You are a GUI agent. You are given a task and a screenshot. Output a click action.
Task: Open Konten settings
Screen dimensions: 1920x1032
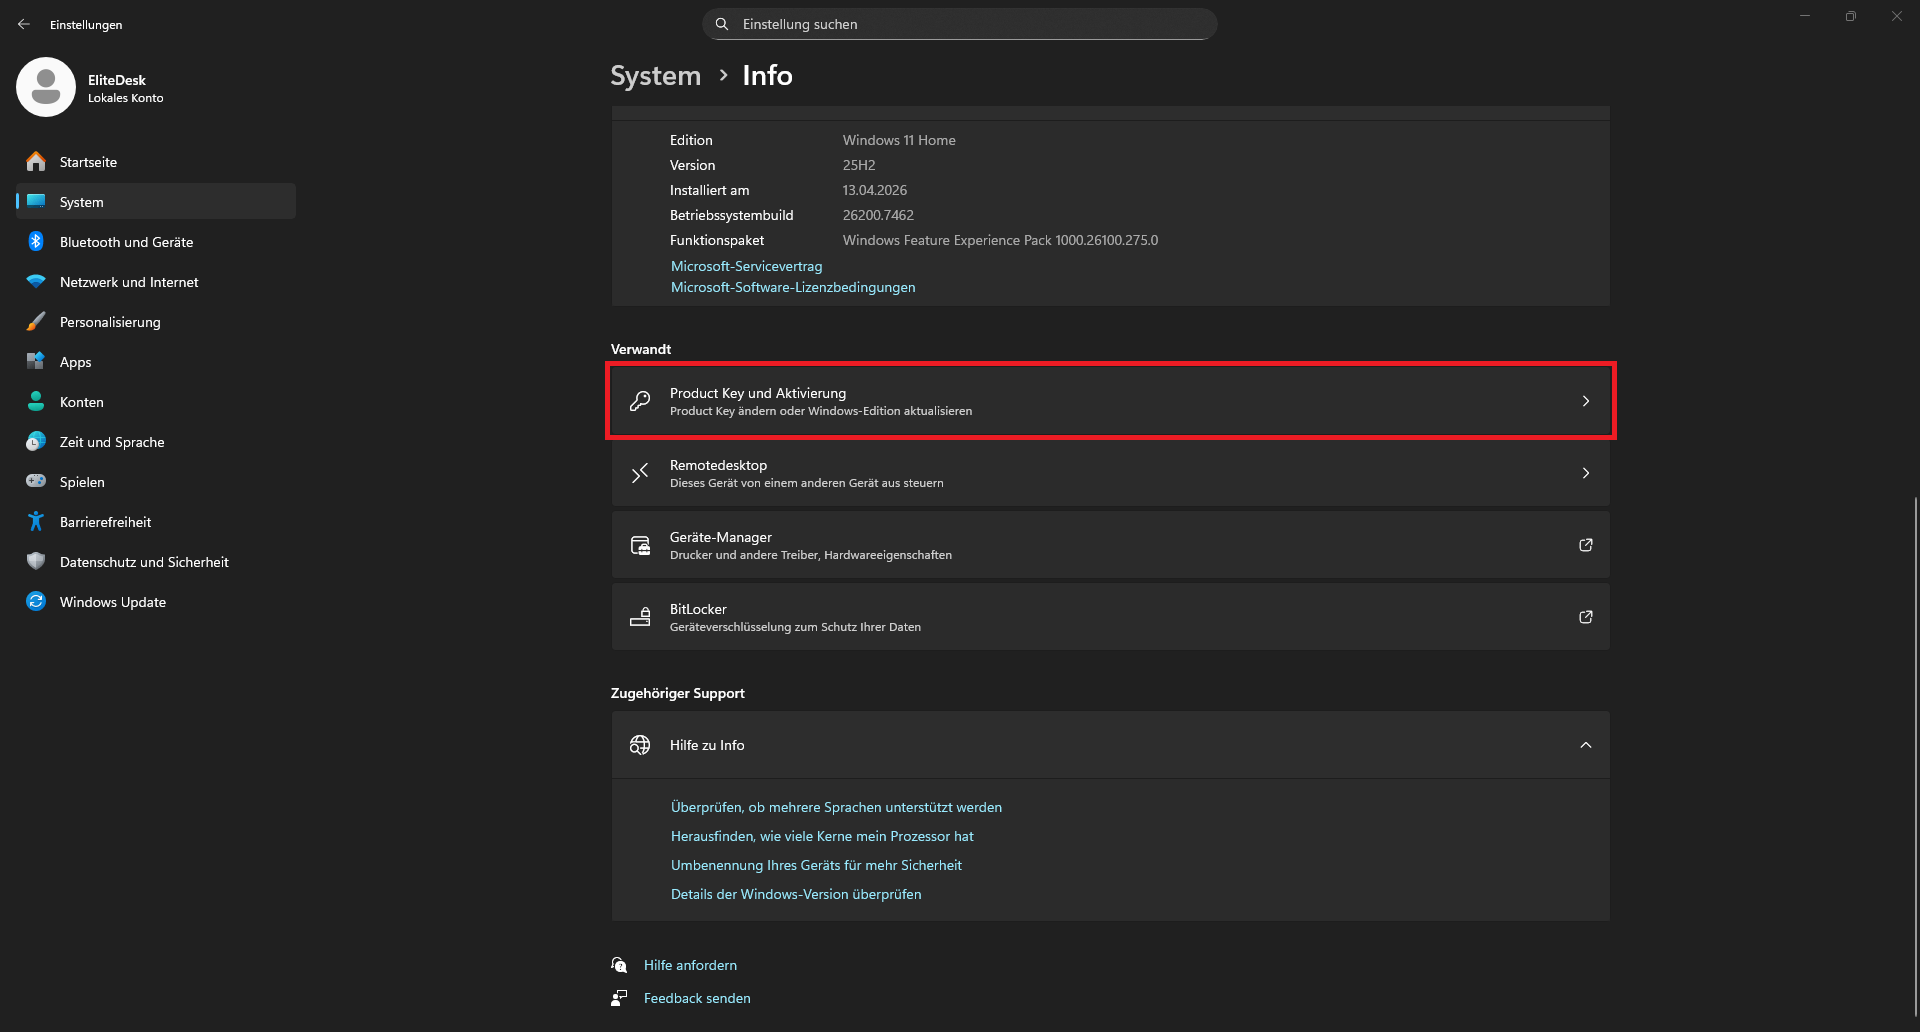tap(156, 401)
